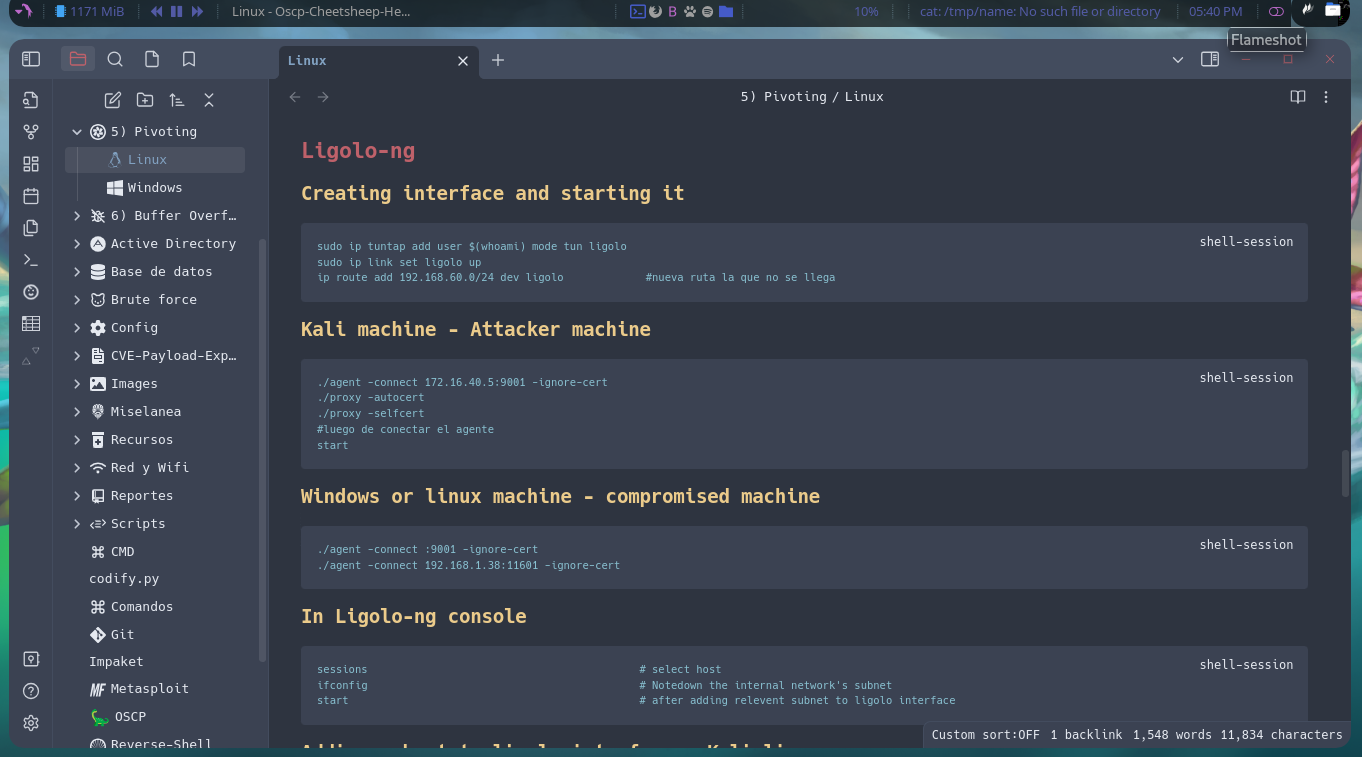Open today's daily note calendar icon

point(31,196)
